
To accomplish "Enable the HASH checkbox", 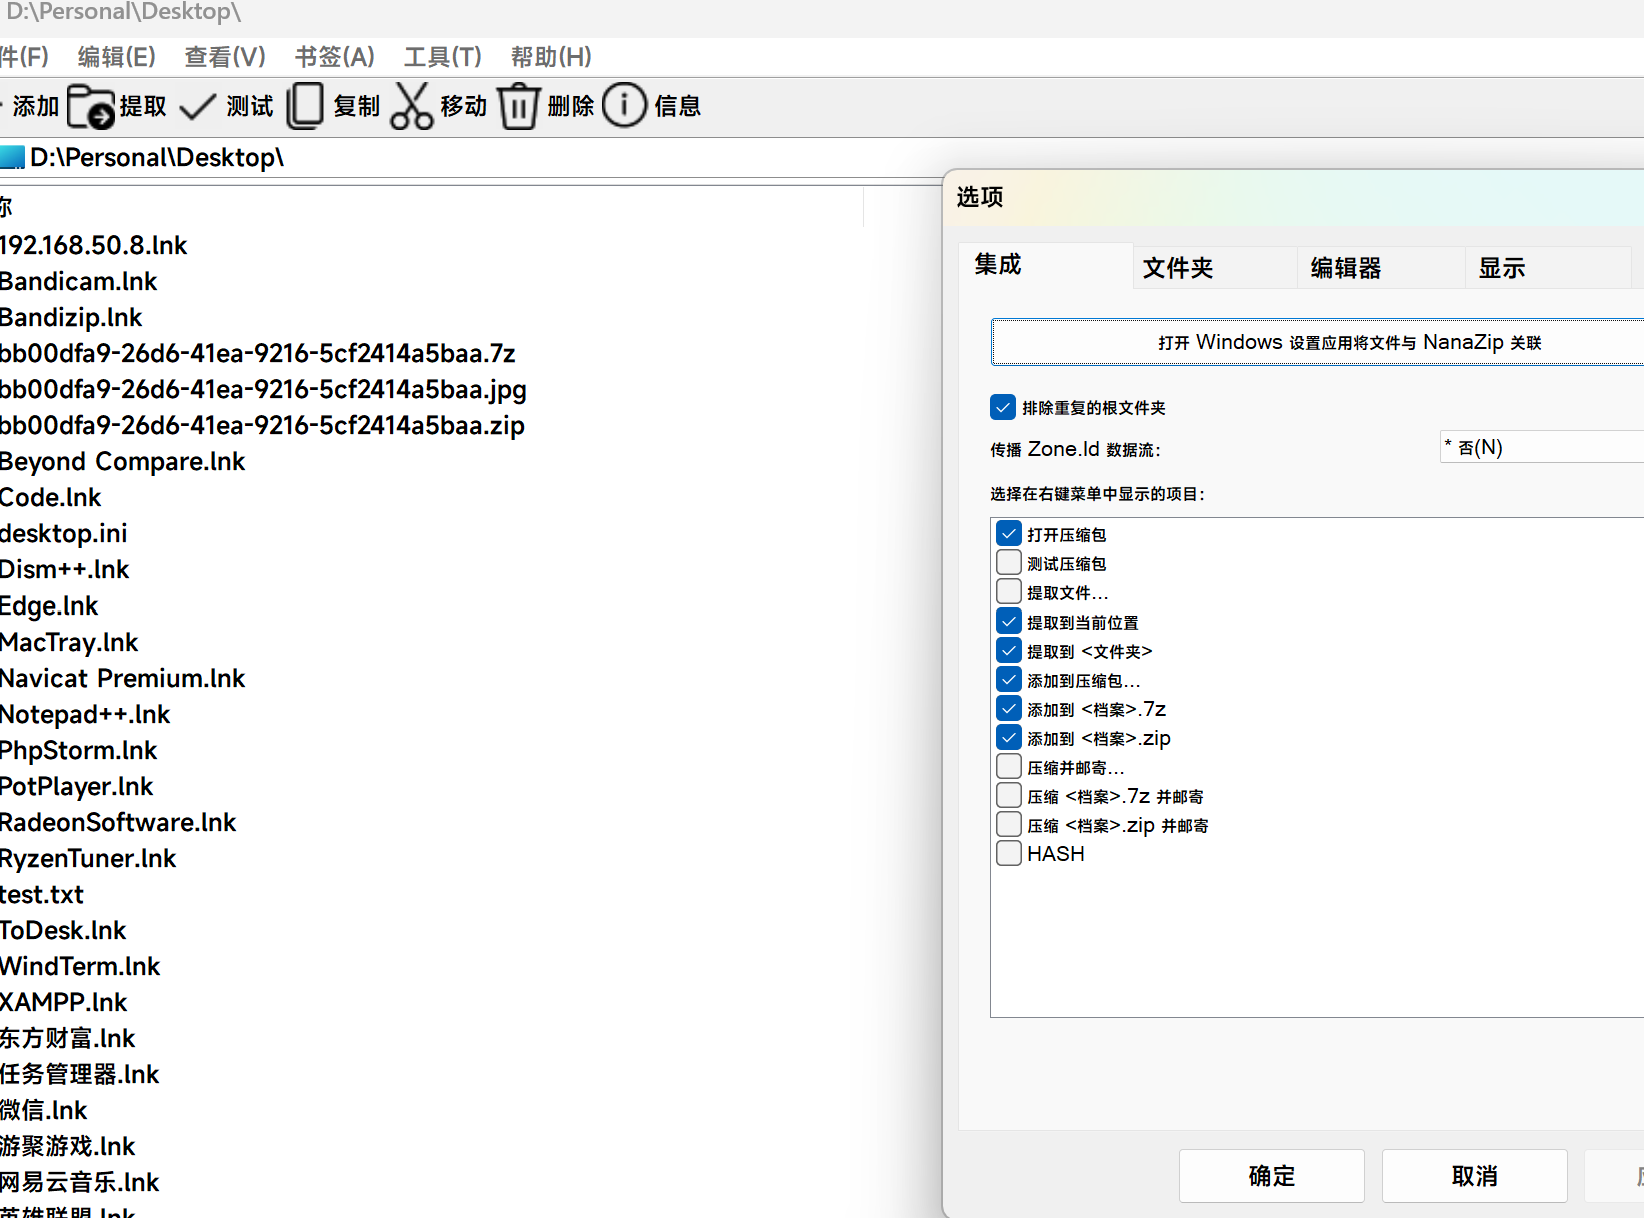I will (x=1009, y=854).
